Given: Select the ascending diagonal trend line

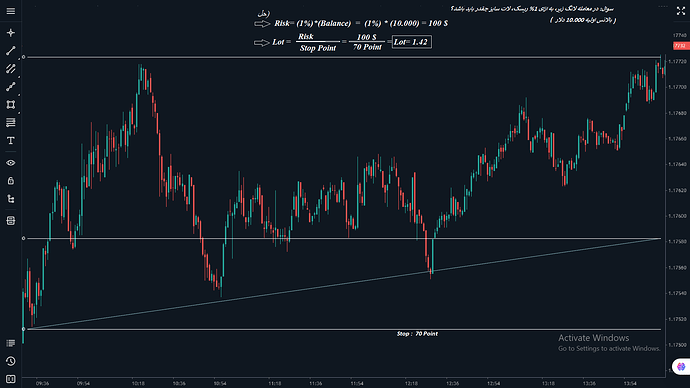Looking at the screenshot, I should (343, 284).
